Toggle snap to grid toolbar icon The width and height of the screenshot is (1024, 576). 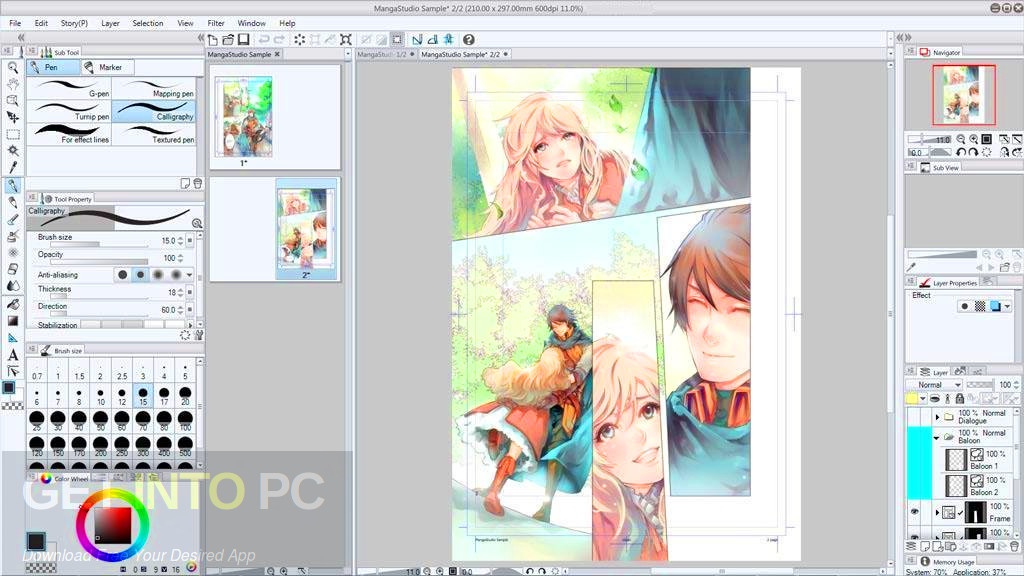449,40
